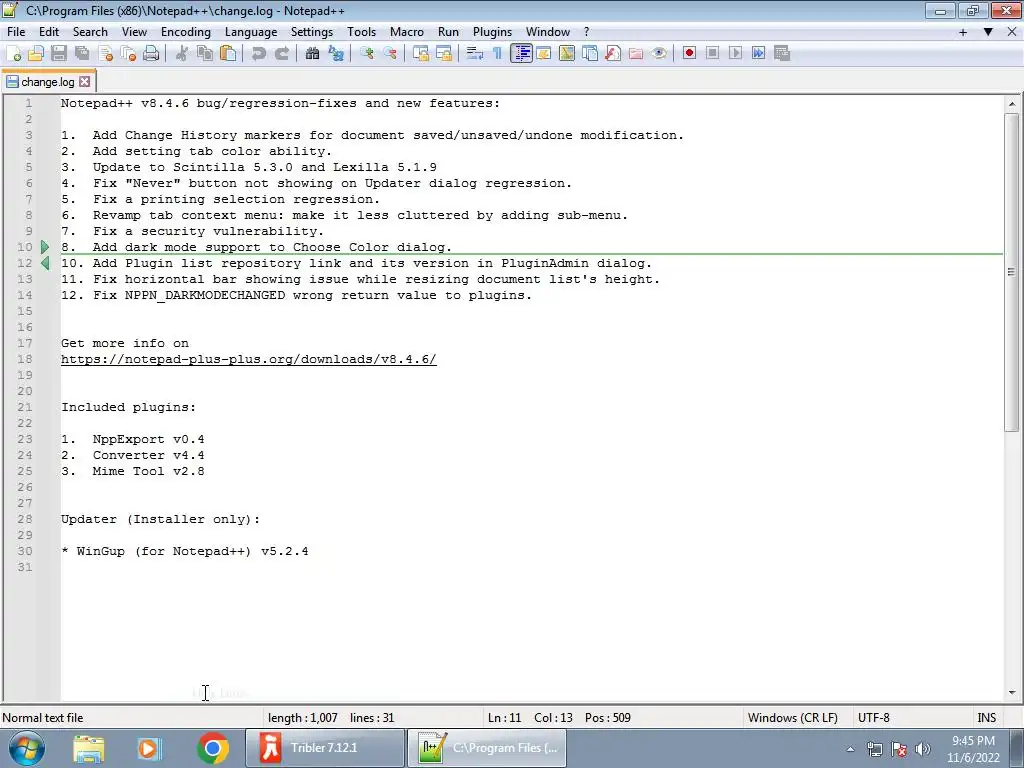Click the Save All toolbar icon
Image resolution: width=1024 pixels, height=768 pixels.
click(x=82, y=54)
